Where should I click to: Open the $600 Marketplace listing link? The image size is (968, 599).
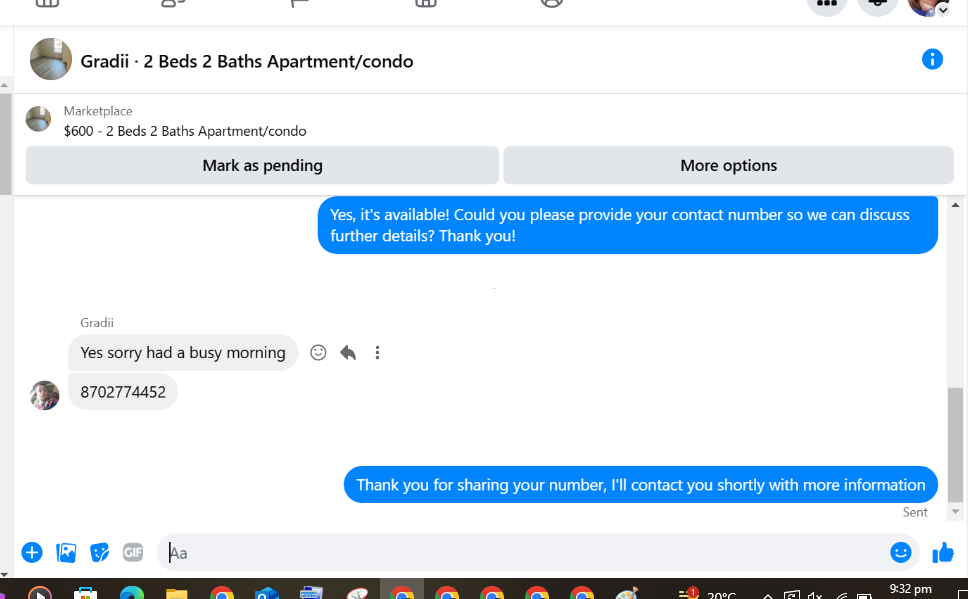(x=185, y=131)
